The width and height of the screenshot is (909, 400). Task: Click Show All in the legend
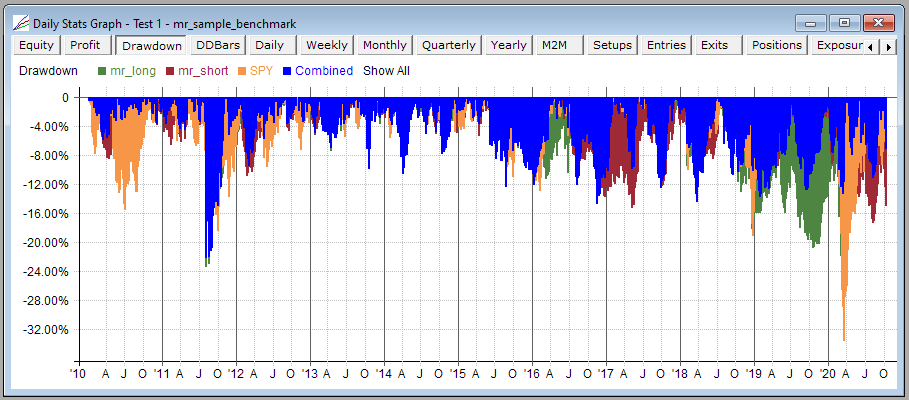tap(386, 71)
